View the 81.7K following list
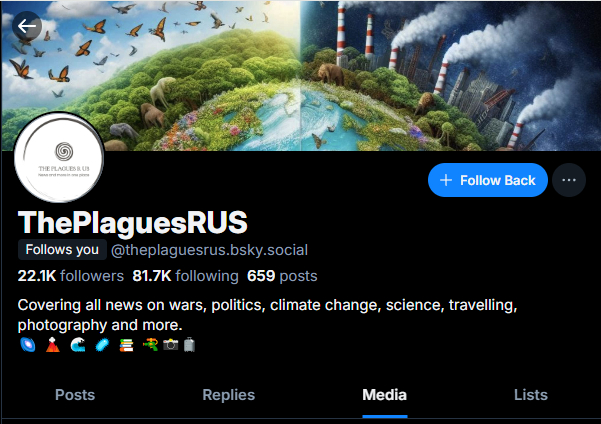601x424 pixels. pyautogui.click(x=186, y=276)
